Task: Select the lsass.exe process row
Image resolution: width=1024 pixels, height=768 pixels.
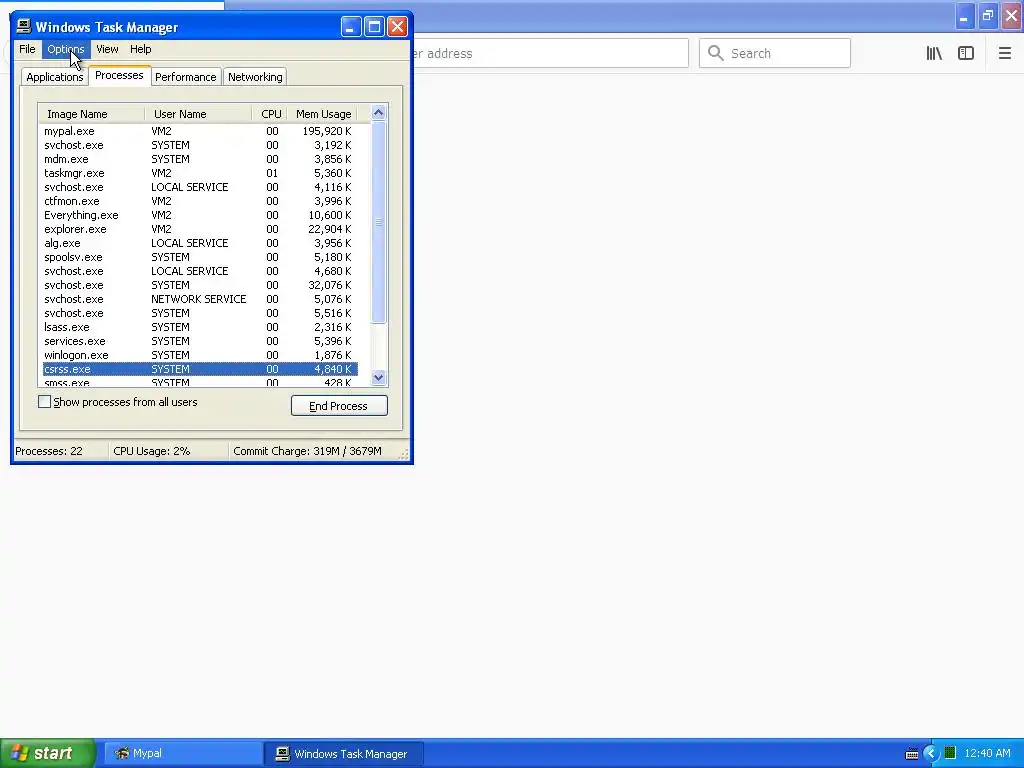Action: coord(200,327)
